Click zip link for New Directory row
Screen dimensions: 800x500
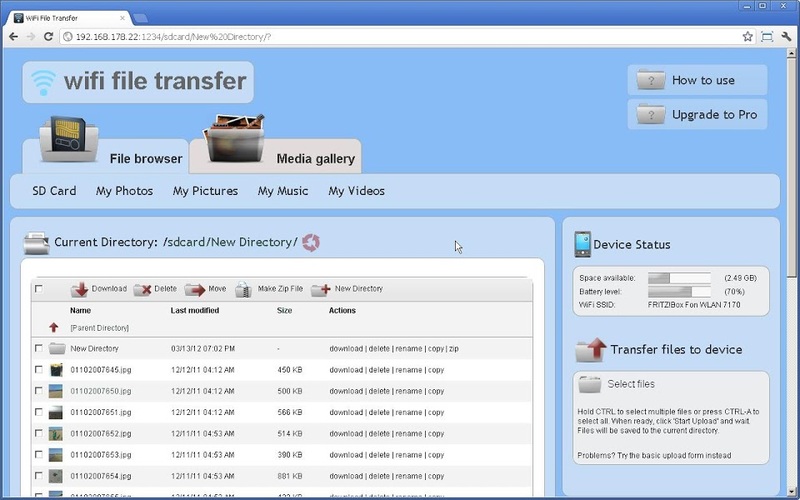click(454, 349)
